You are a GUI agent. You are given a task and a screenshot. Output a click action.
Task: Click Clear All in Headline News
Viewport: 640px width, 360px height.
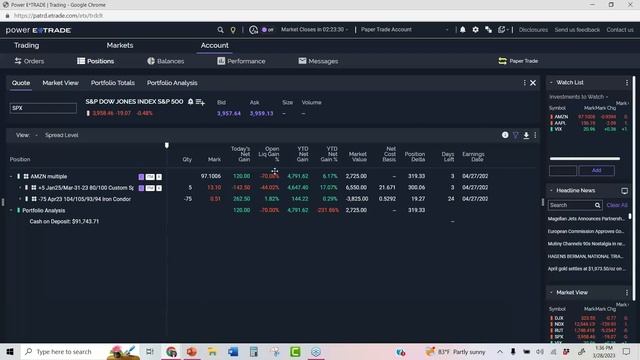(617, 205)
